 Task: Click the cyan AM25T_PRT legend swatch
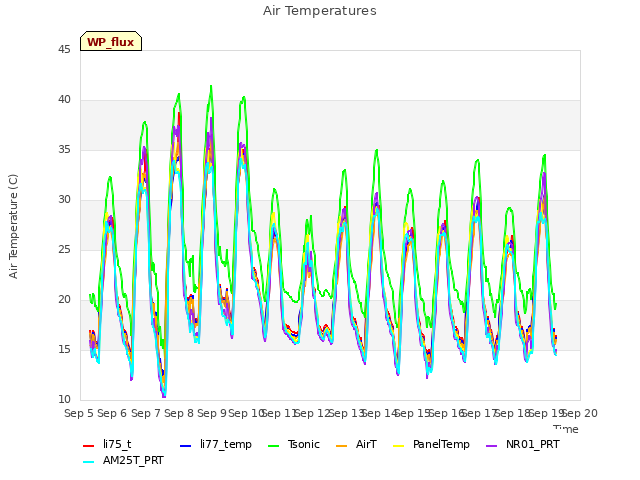89,462
